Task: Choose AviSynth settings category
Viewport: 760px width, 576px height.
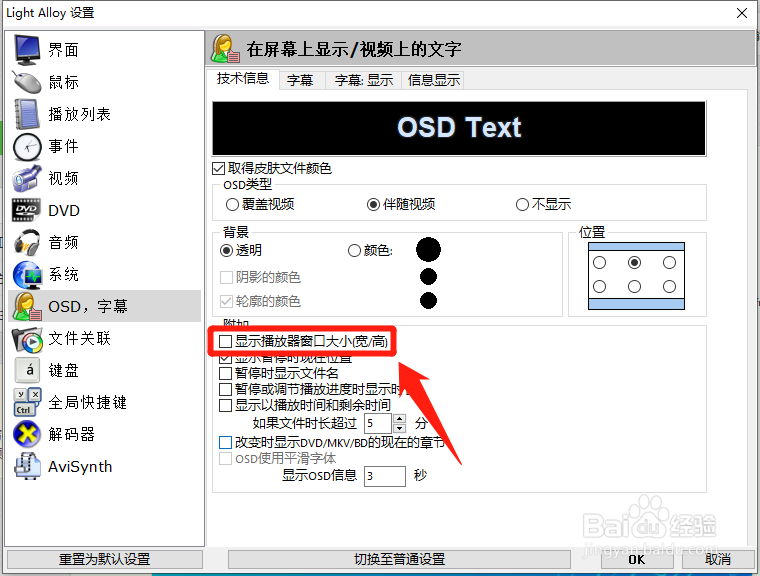Action: [80, 466]
